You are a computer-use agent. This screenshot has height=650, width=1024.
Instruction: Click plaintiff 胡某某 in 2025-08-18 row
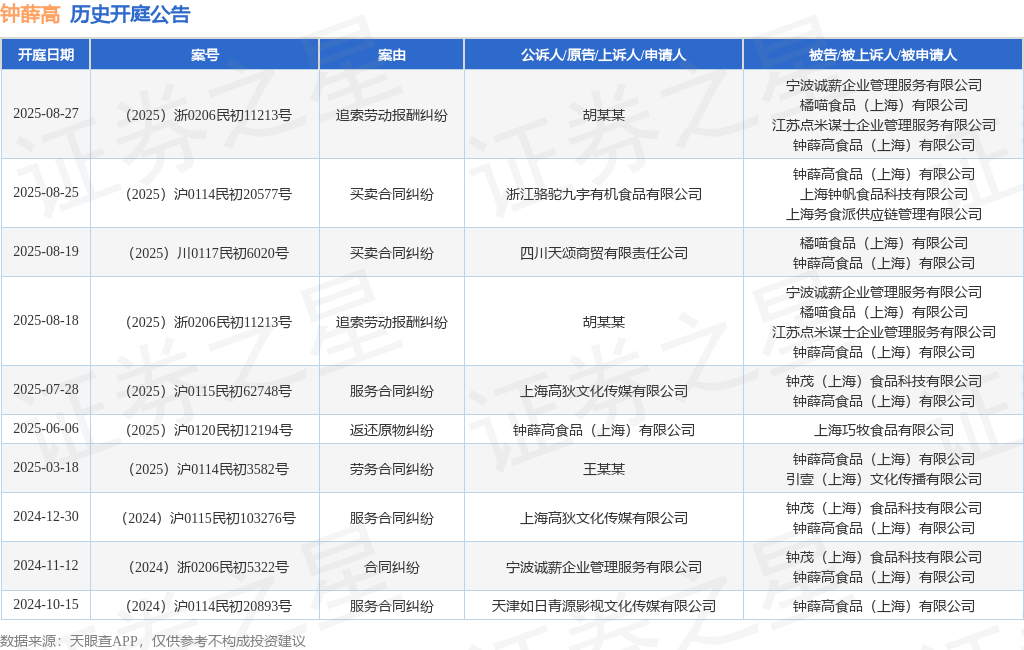[x=604, y=322]
